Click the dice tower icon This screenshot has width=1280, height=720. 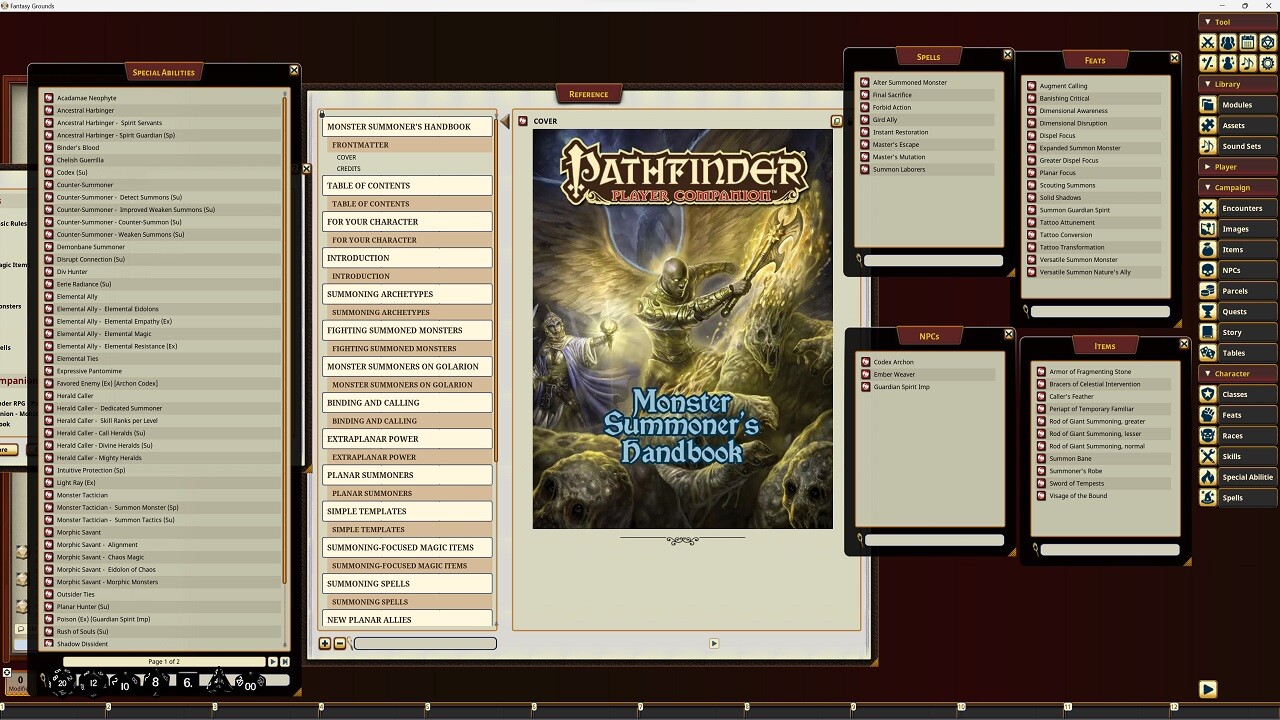coord(1268,42)
